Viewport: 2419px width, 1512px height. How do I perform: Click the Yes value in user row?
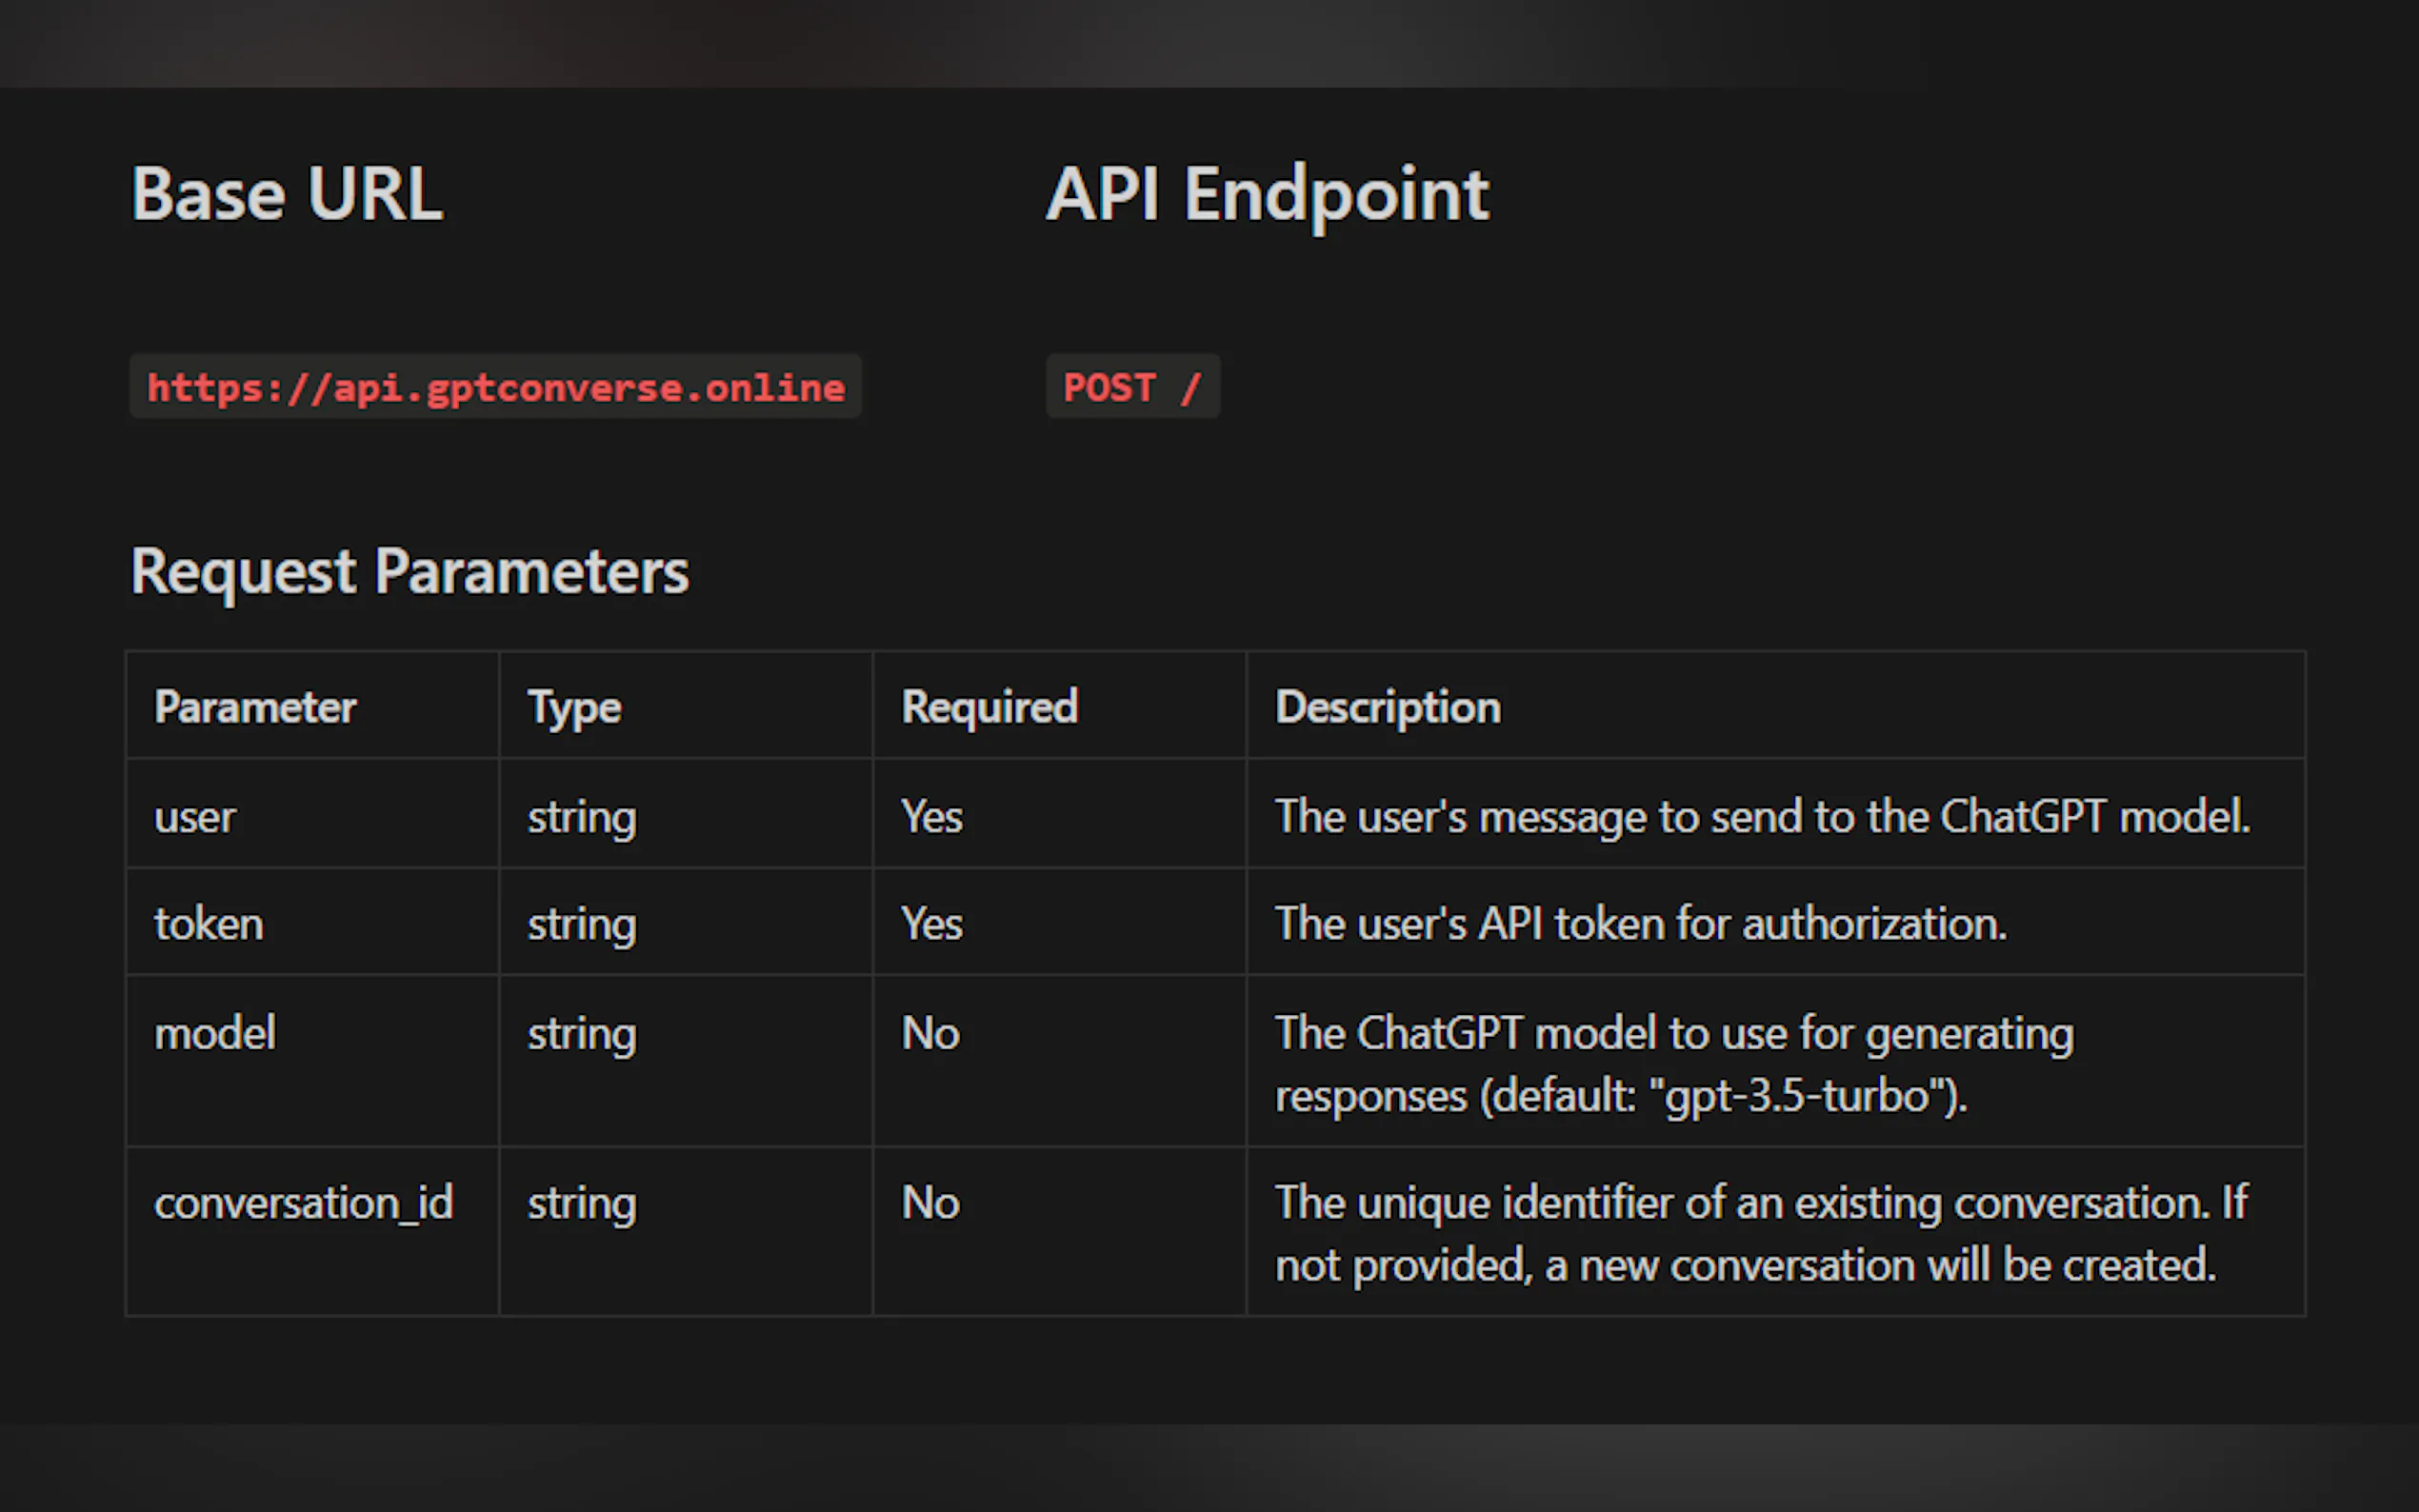[932, 817]
